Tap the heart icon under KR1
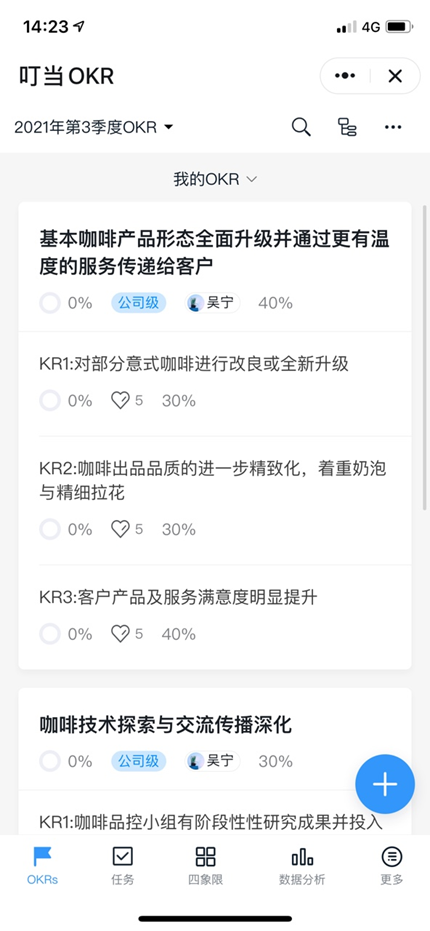 tap(121, 401)
